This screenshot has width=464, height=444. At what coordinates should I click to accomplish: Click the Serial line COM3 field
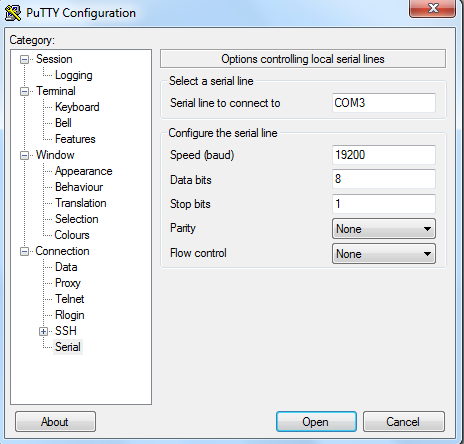pyautogui.click(x=384, y=103)
